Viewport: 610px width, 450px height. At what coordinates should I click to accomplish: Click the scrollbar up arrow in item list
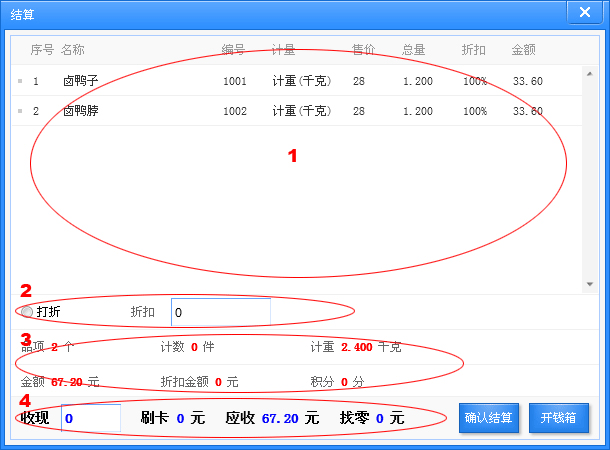590,74
